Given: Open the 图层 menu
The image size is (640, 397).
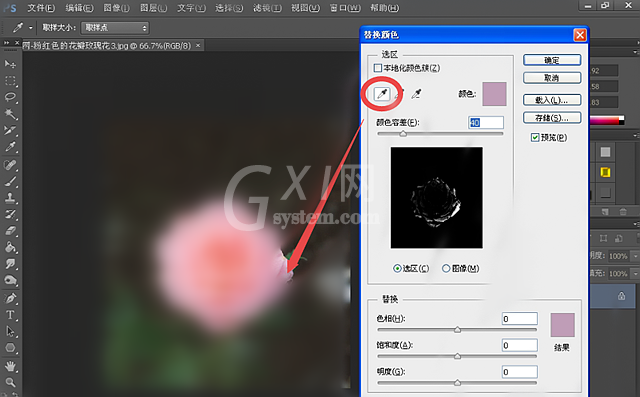Looking at the screenshot, I should 153,8.
